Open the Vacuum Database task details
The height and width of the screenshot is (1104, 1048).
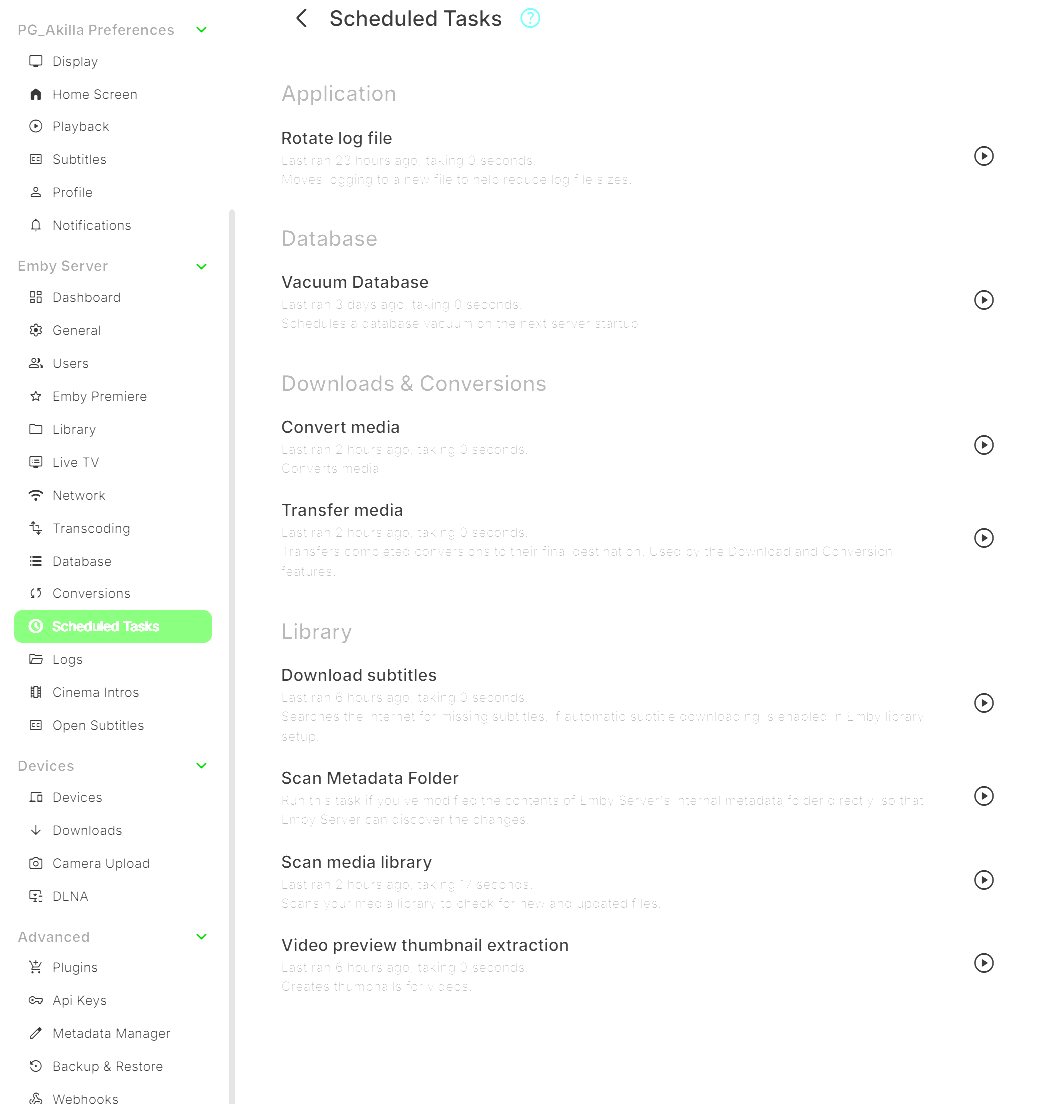pyautogui.click(x=355, y=283)
